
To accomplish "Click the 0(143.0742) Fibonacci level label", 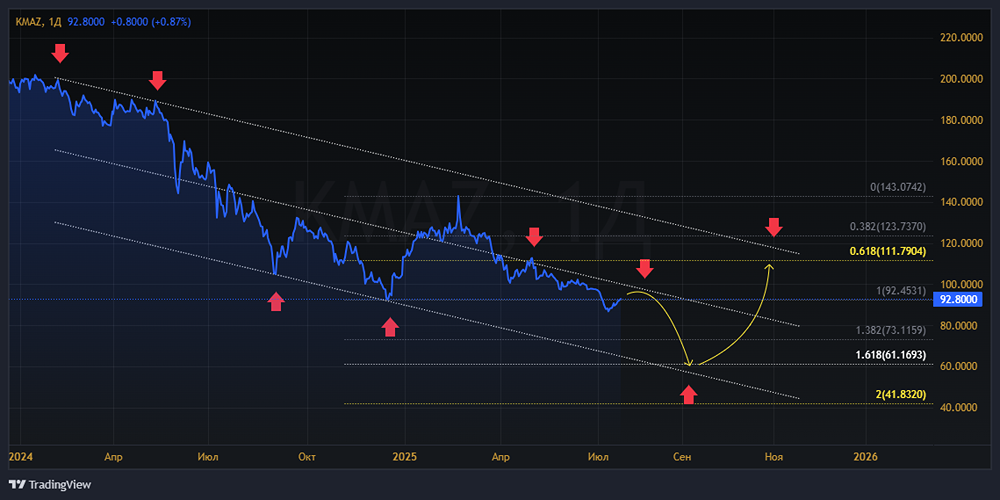I will [898, 188].
